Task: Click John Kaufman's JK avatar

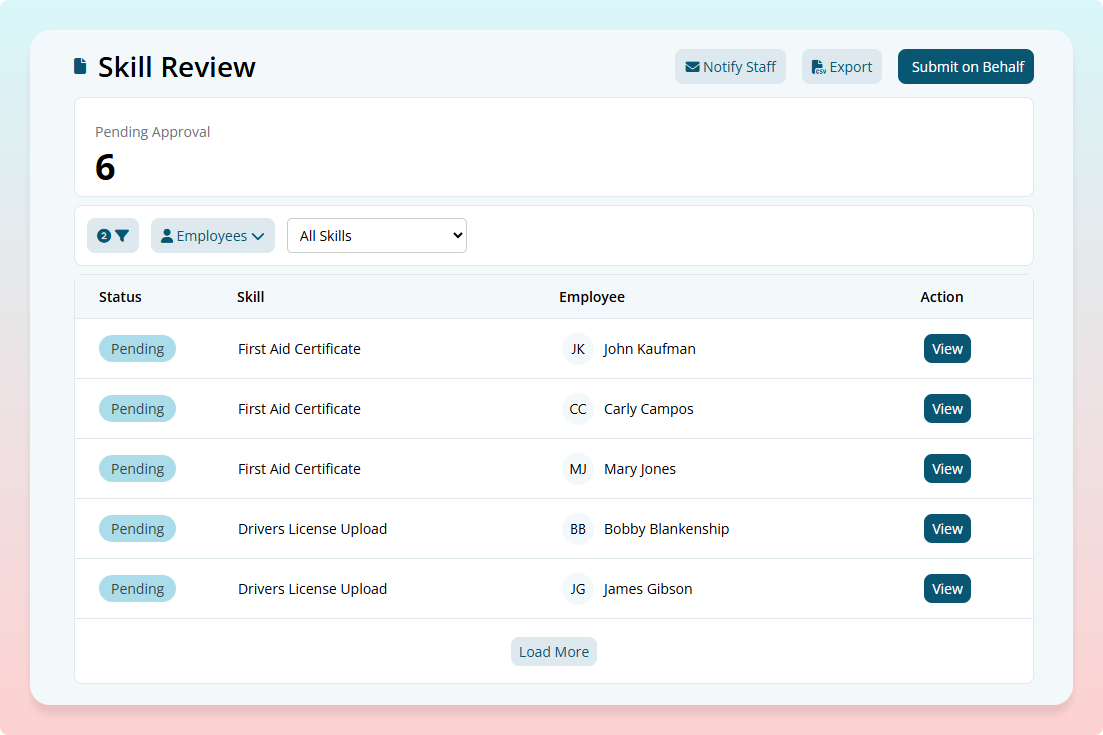Action: [577, 348]
